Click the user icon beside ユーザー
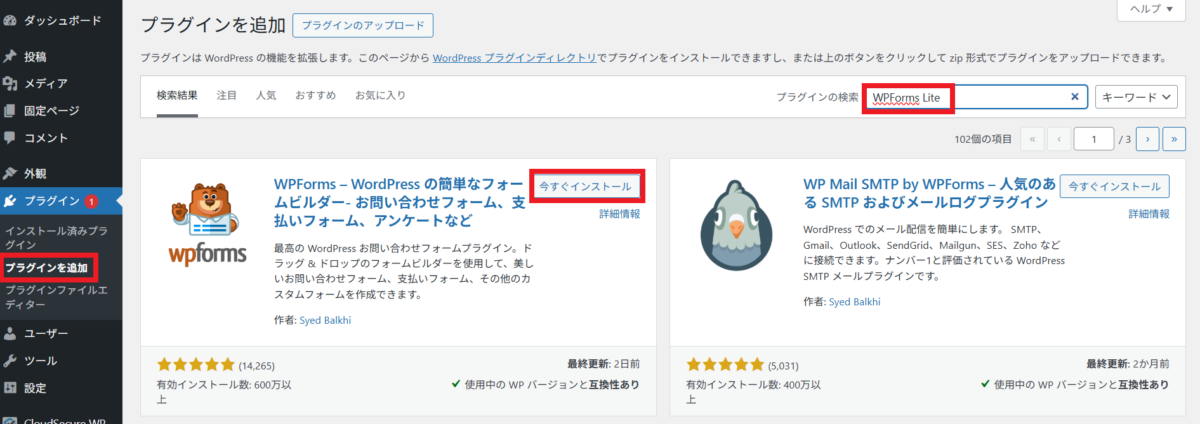Image resolution: width=1200 pixels, height=424 pixels. 10,334
